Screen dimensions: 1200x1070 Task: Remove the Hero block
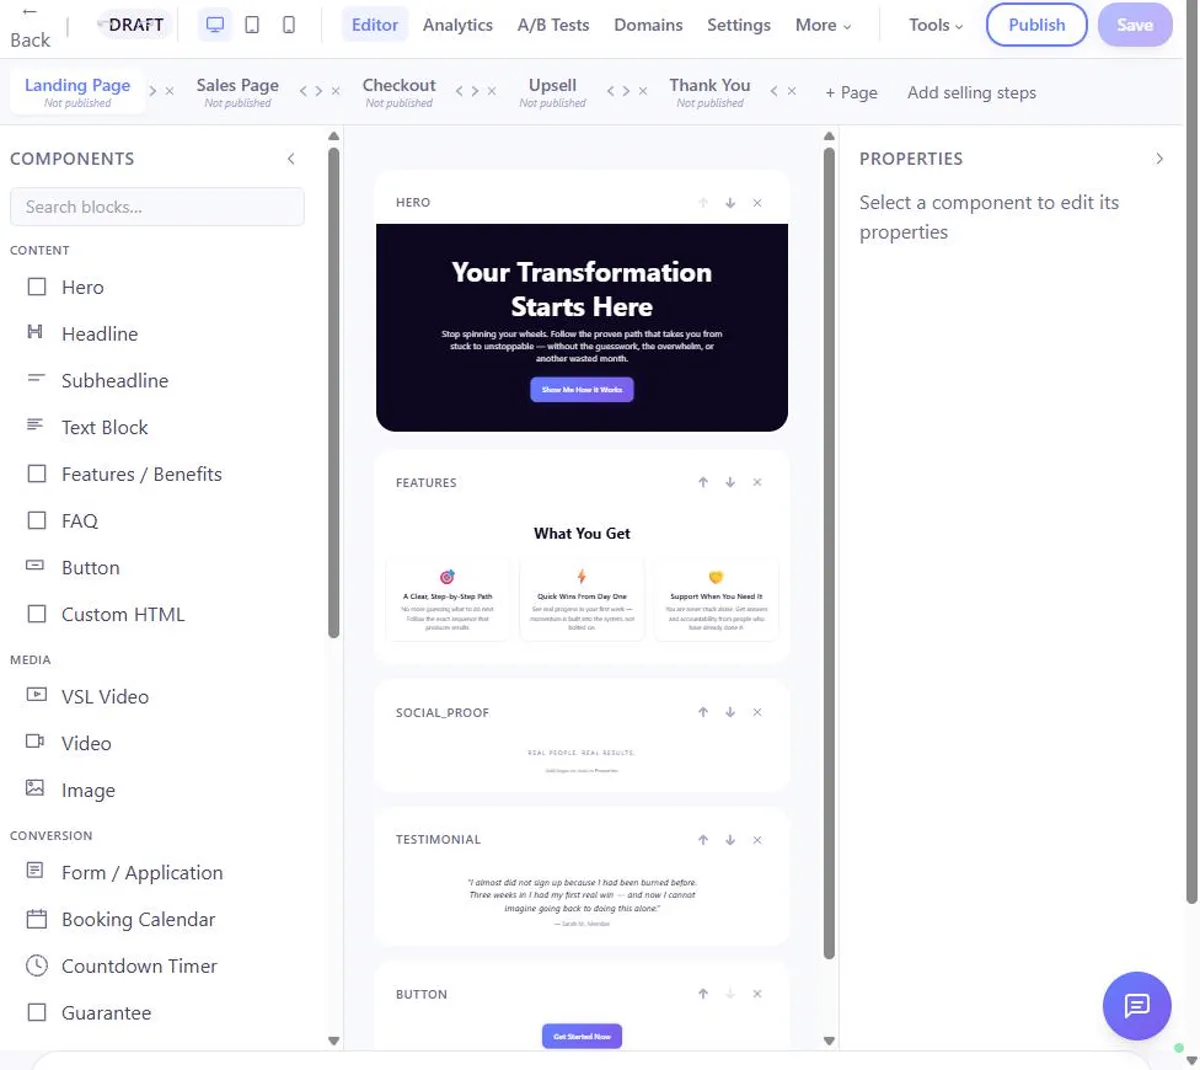(757, 203)
